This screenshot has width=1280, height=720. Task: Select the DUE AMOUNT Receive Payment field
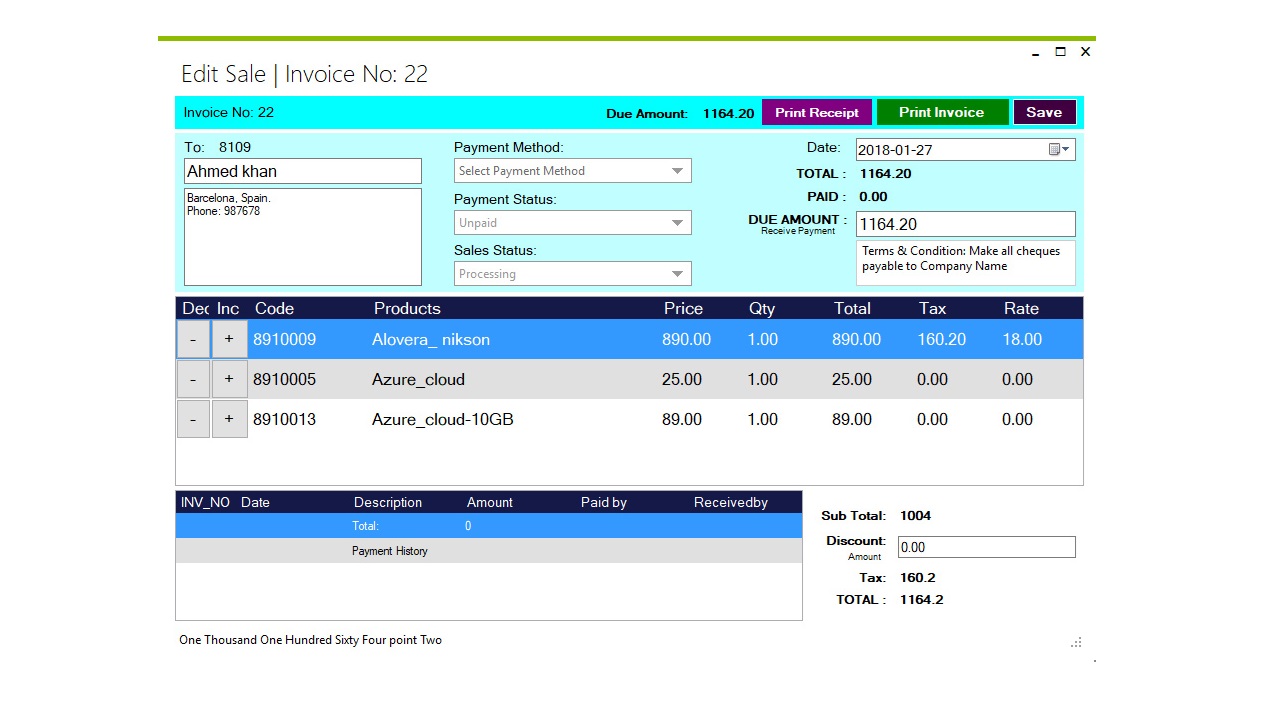pos(965,224)
